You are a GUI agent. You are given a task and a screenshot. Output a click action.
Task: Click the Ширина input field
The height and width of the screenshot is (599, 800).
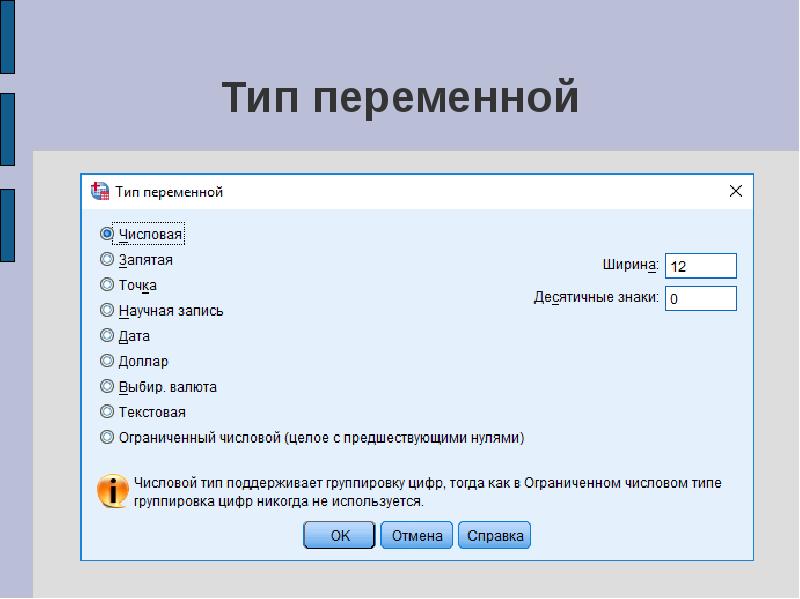click(700, 266)
